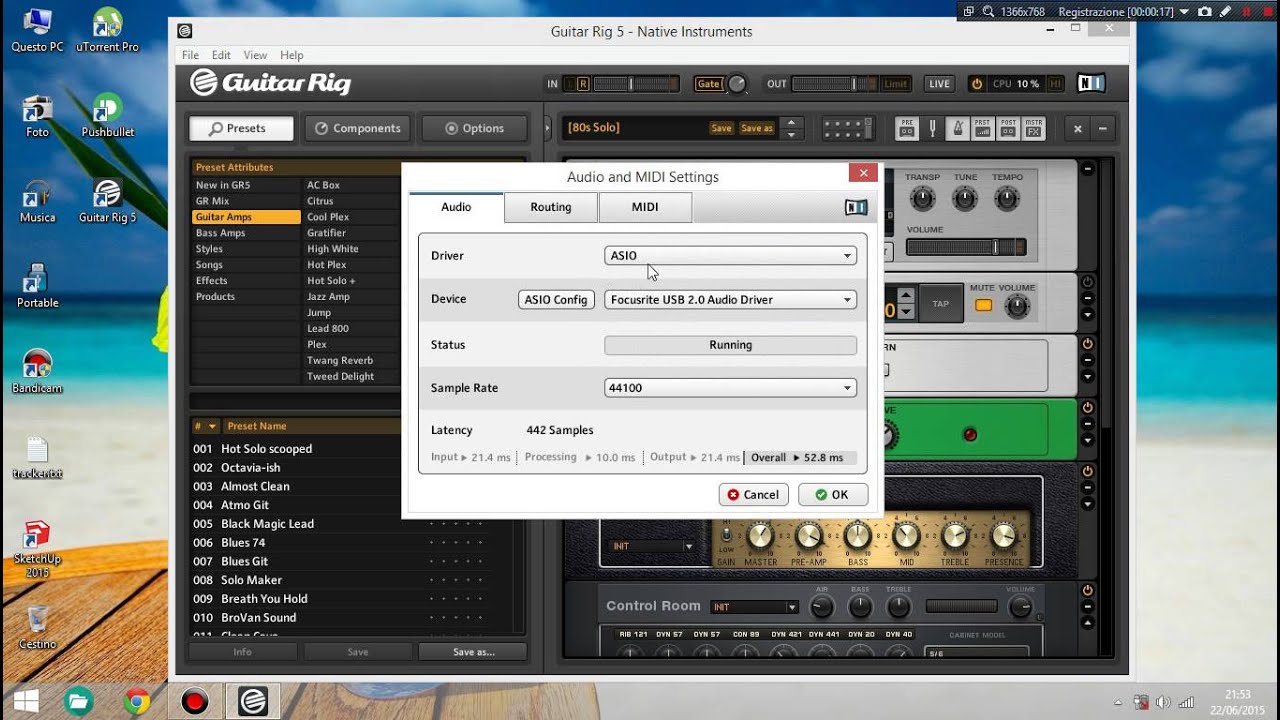Select Guitar Amps attribute
1280x720 pixels.
coord(246,217)
